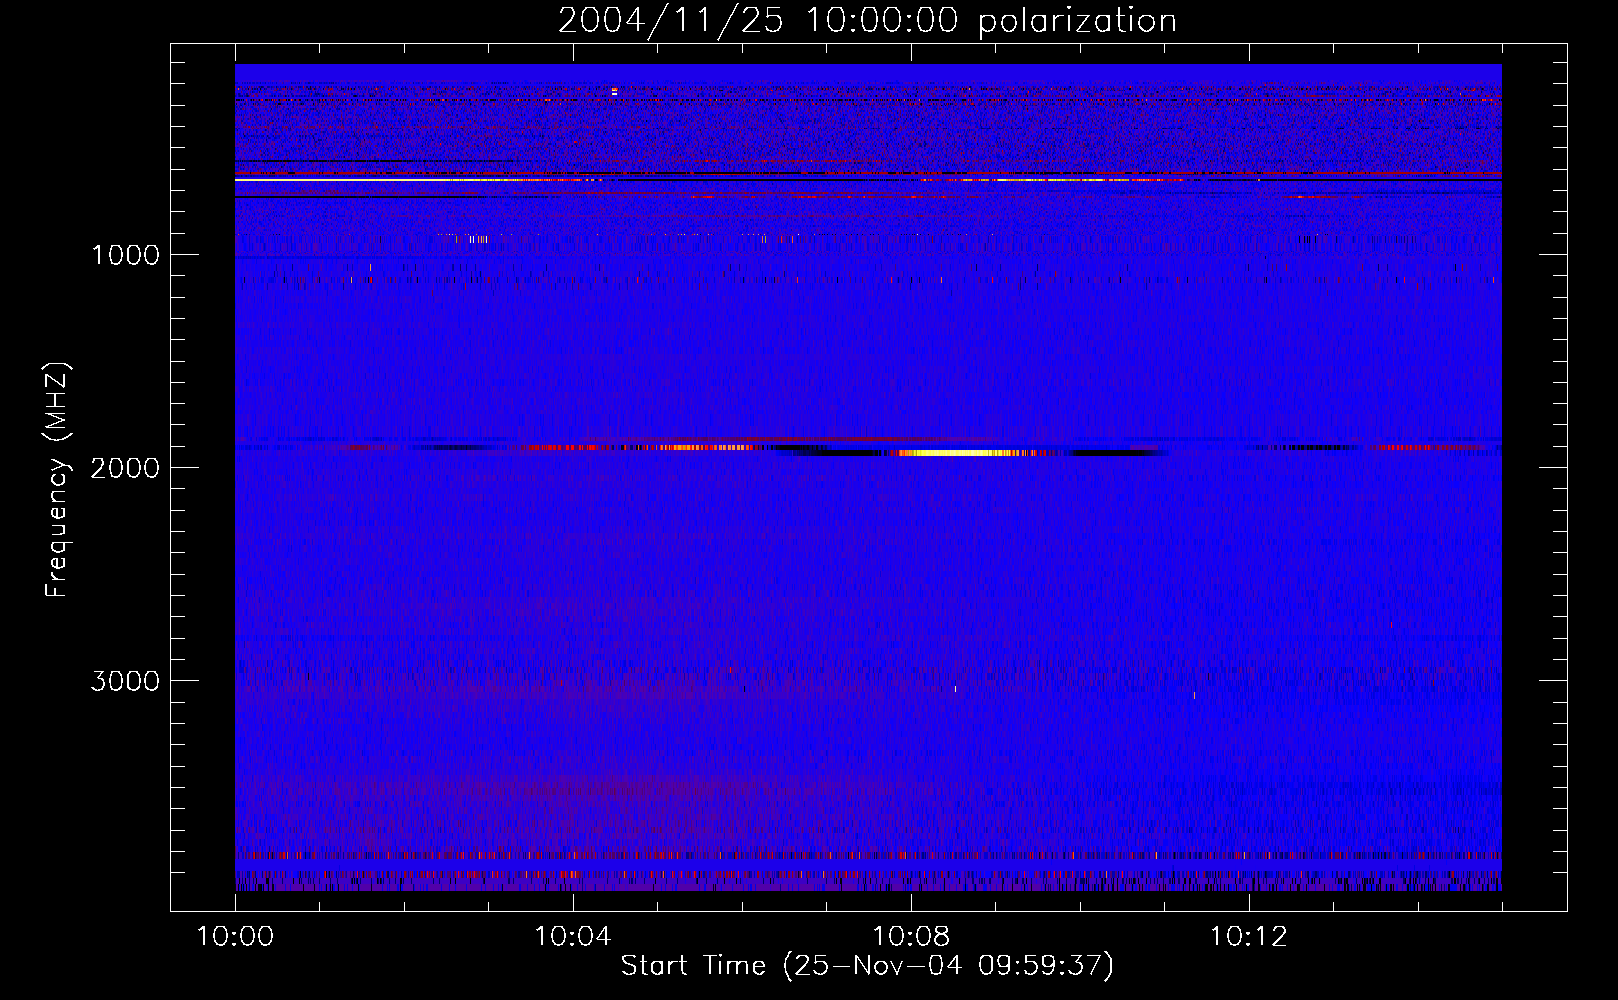The height and width of the screenshot is (1000, 1618).
Task: Click the 10:04 time tick label
Action: point(573,937)
